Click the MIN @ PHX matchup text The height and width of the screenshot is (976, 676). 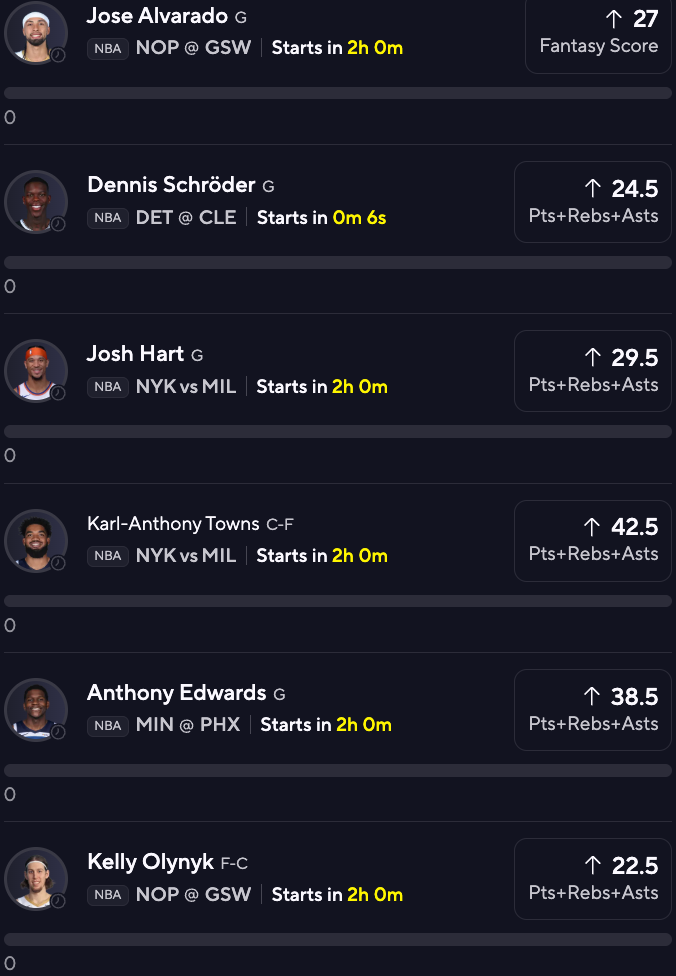coord(188,725)
